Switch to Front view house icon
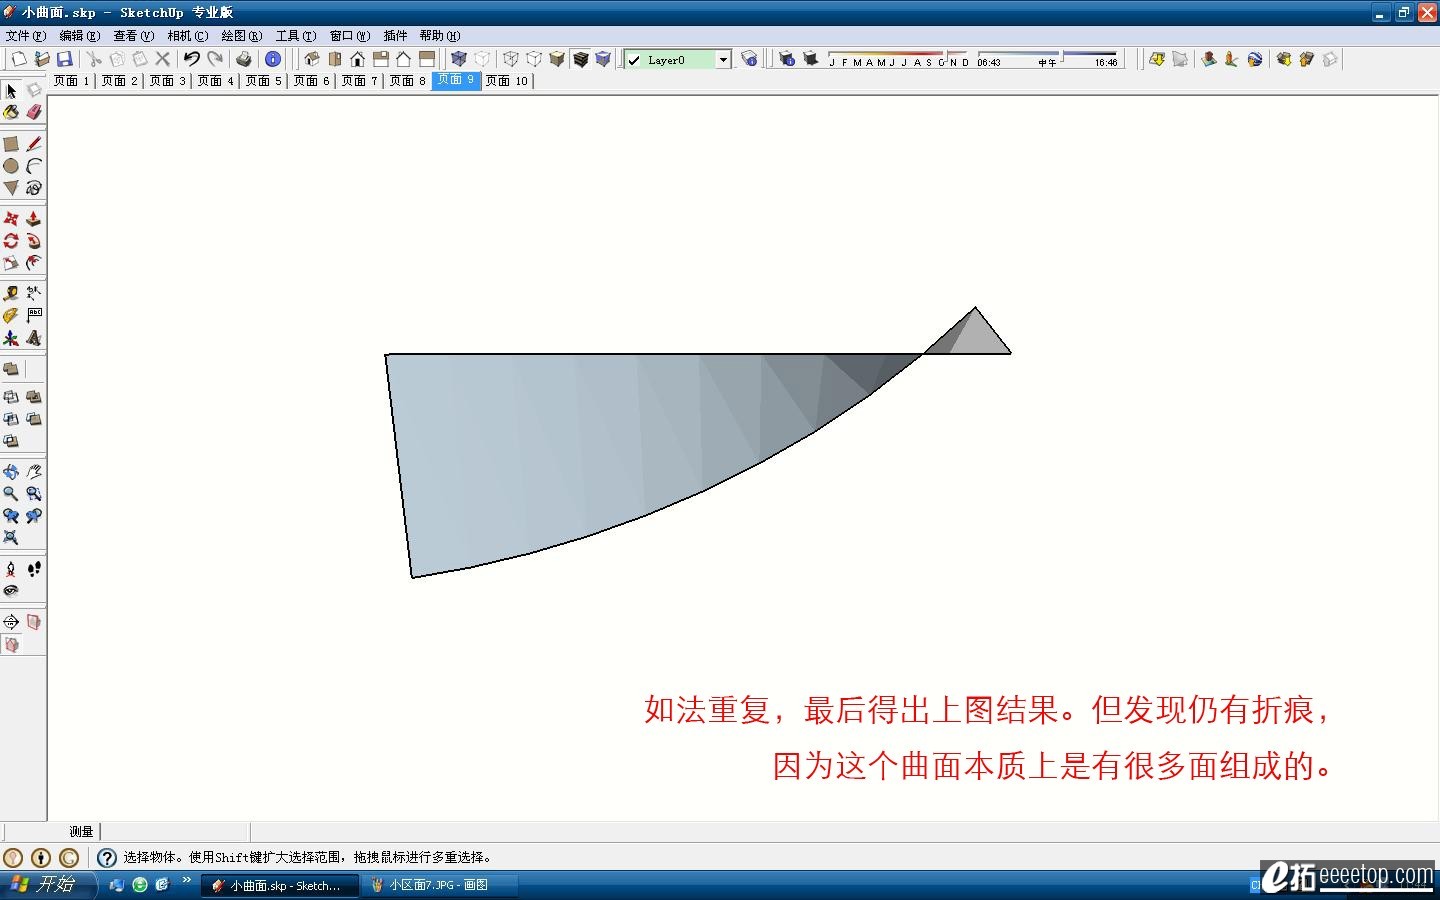 pos(357,59)
